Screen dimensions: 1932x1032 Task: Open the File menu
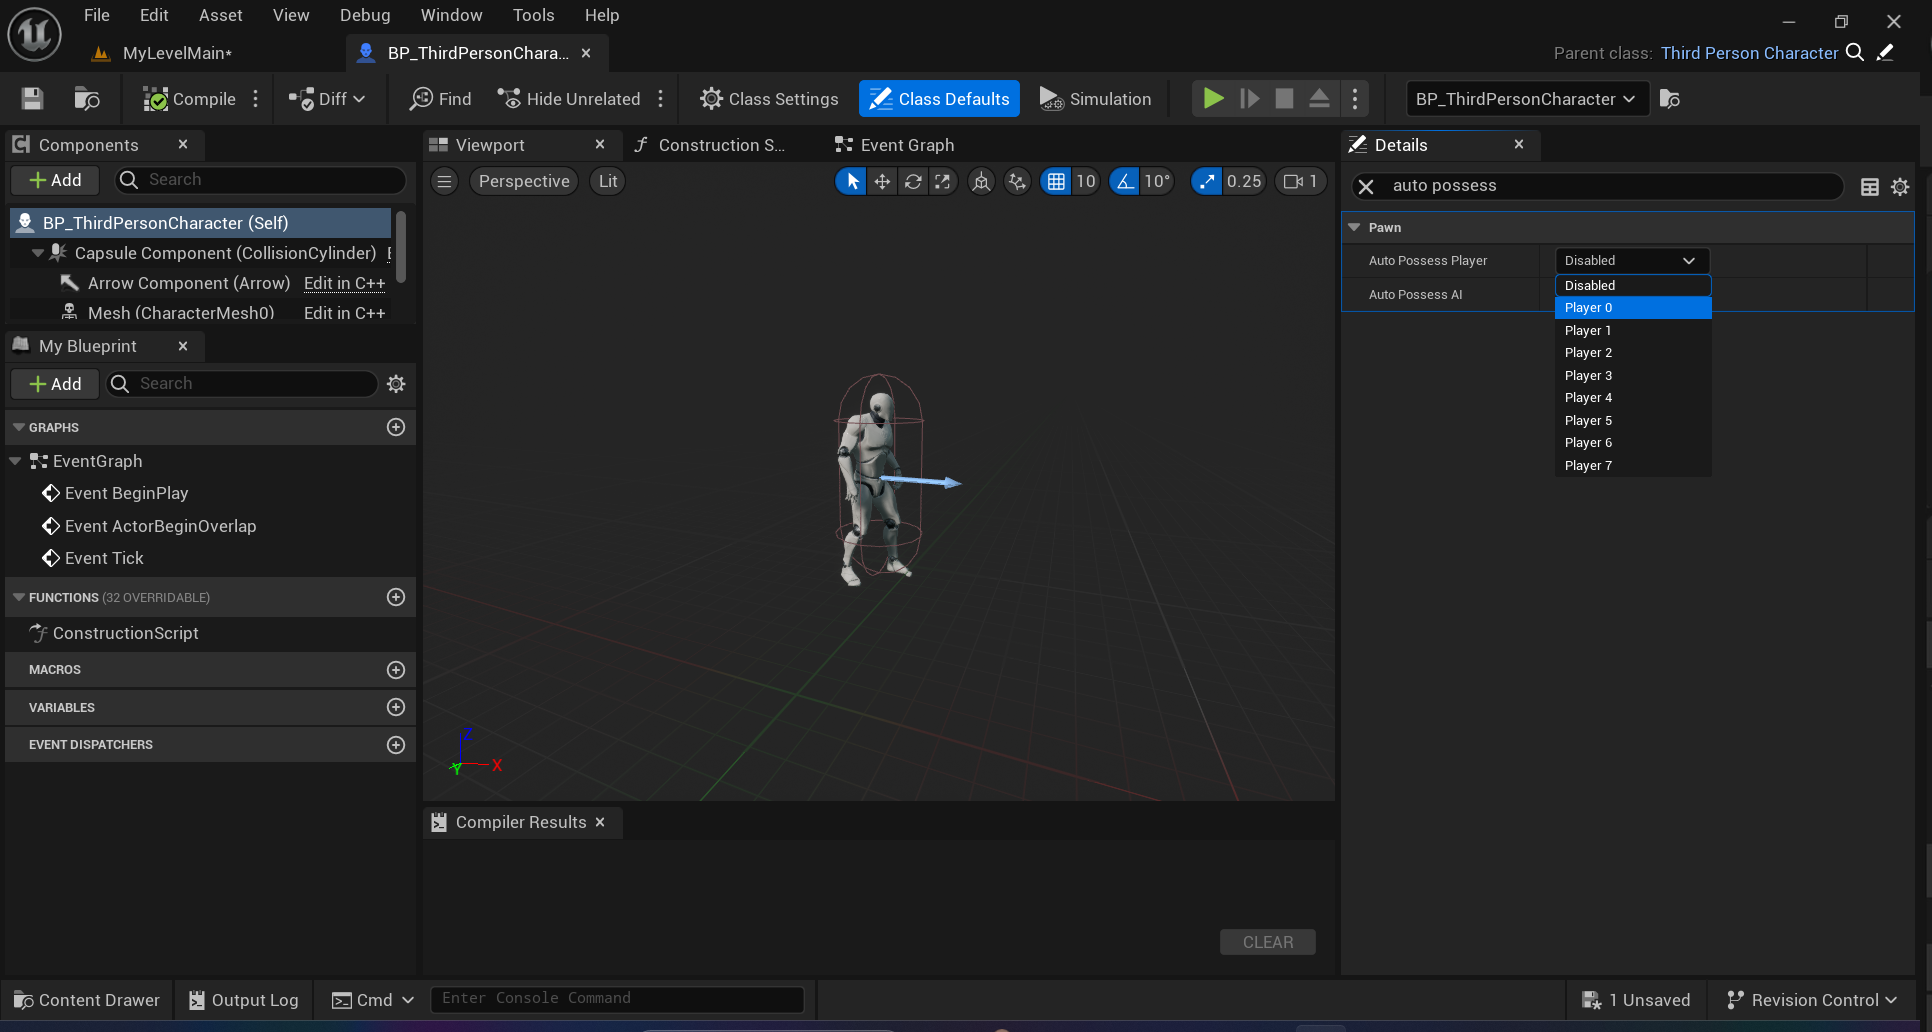pos(97,15)
